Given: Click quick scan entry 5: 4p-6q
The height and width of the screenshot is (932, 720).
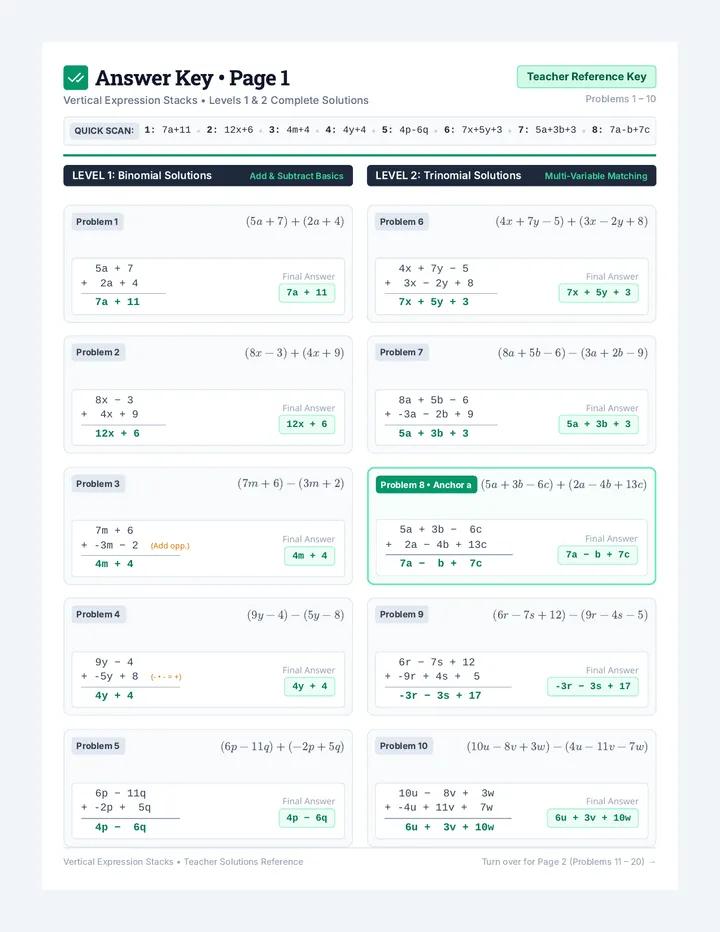Looking at the screenshot, I should [405, 130].
